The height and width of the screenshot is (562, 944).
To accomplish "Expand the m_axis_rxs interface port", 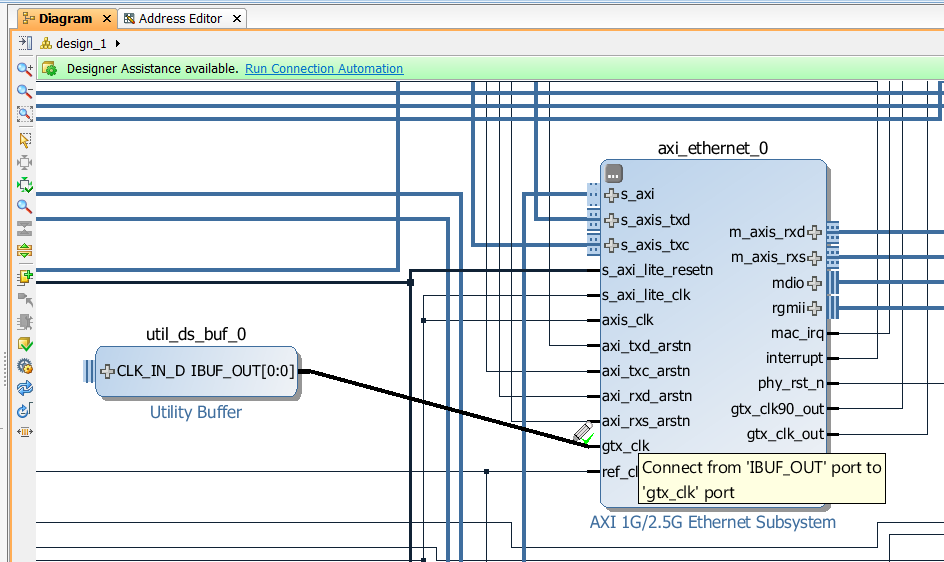I will [x=815, y=258].
